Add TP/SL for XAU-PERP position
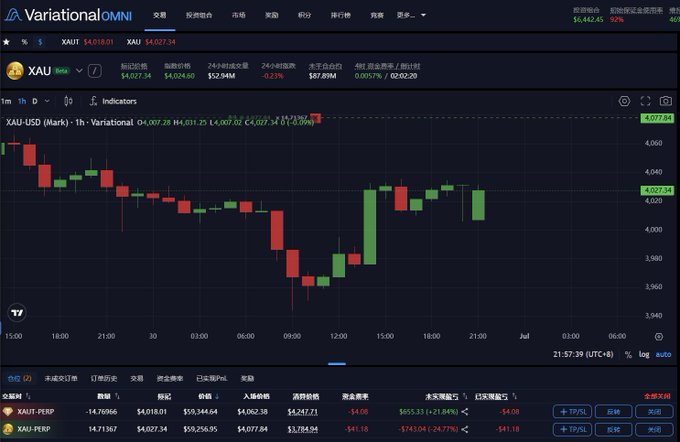Viewport: 680px width, 442px height. (572, 429)
